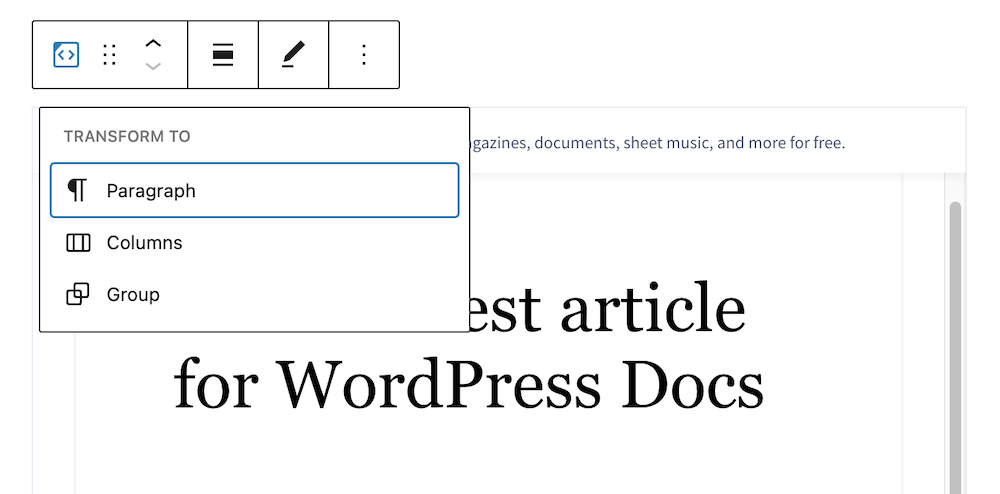Click the 'est article' title line
This screenshot has width=1000, height=494.
(607, 309)
